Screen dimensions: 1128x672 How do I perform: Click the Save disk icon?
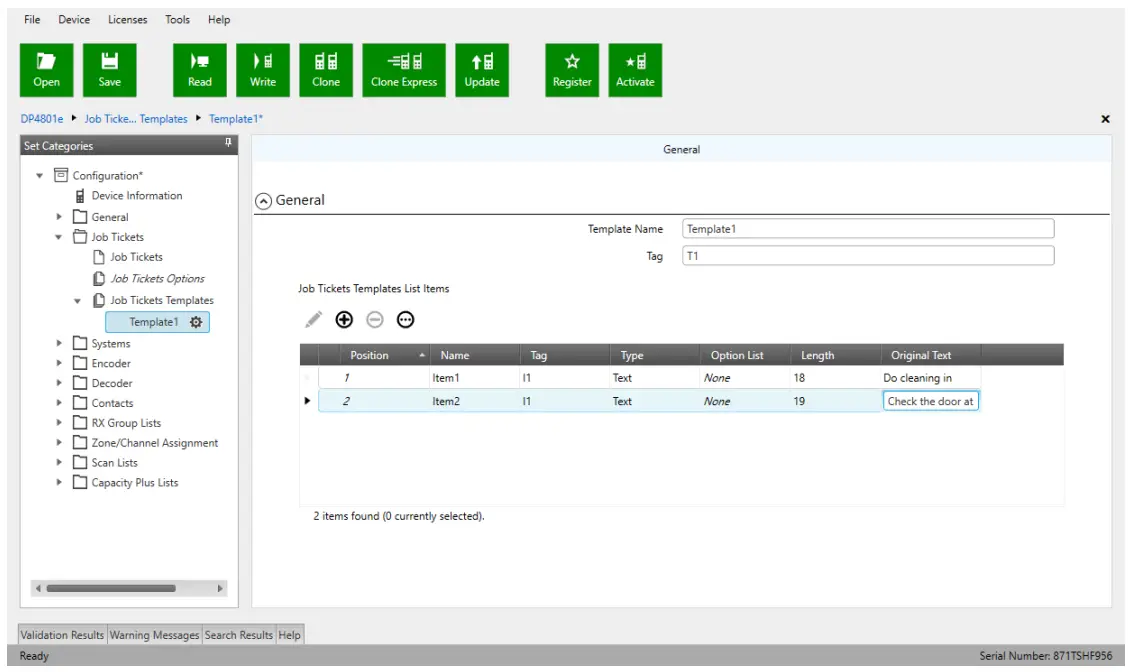(x=110, y=70)
